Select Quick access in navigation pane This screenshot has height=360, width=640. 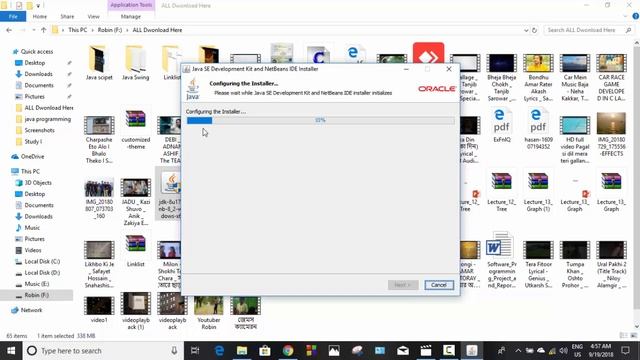pos(37,51)
